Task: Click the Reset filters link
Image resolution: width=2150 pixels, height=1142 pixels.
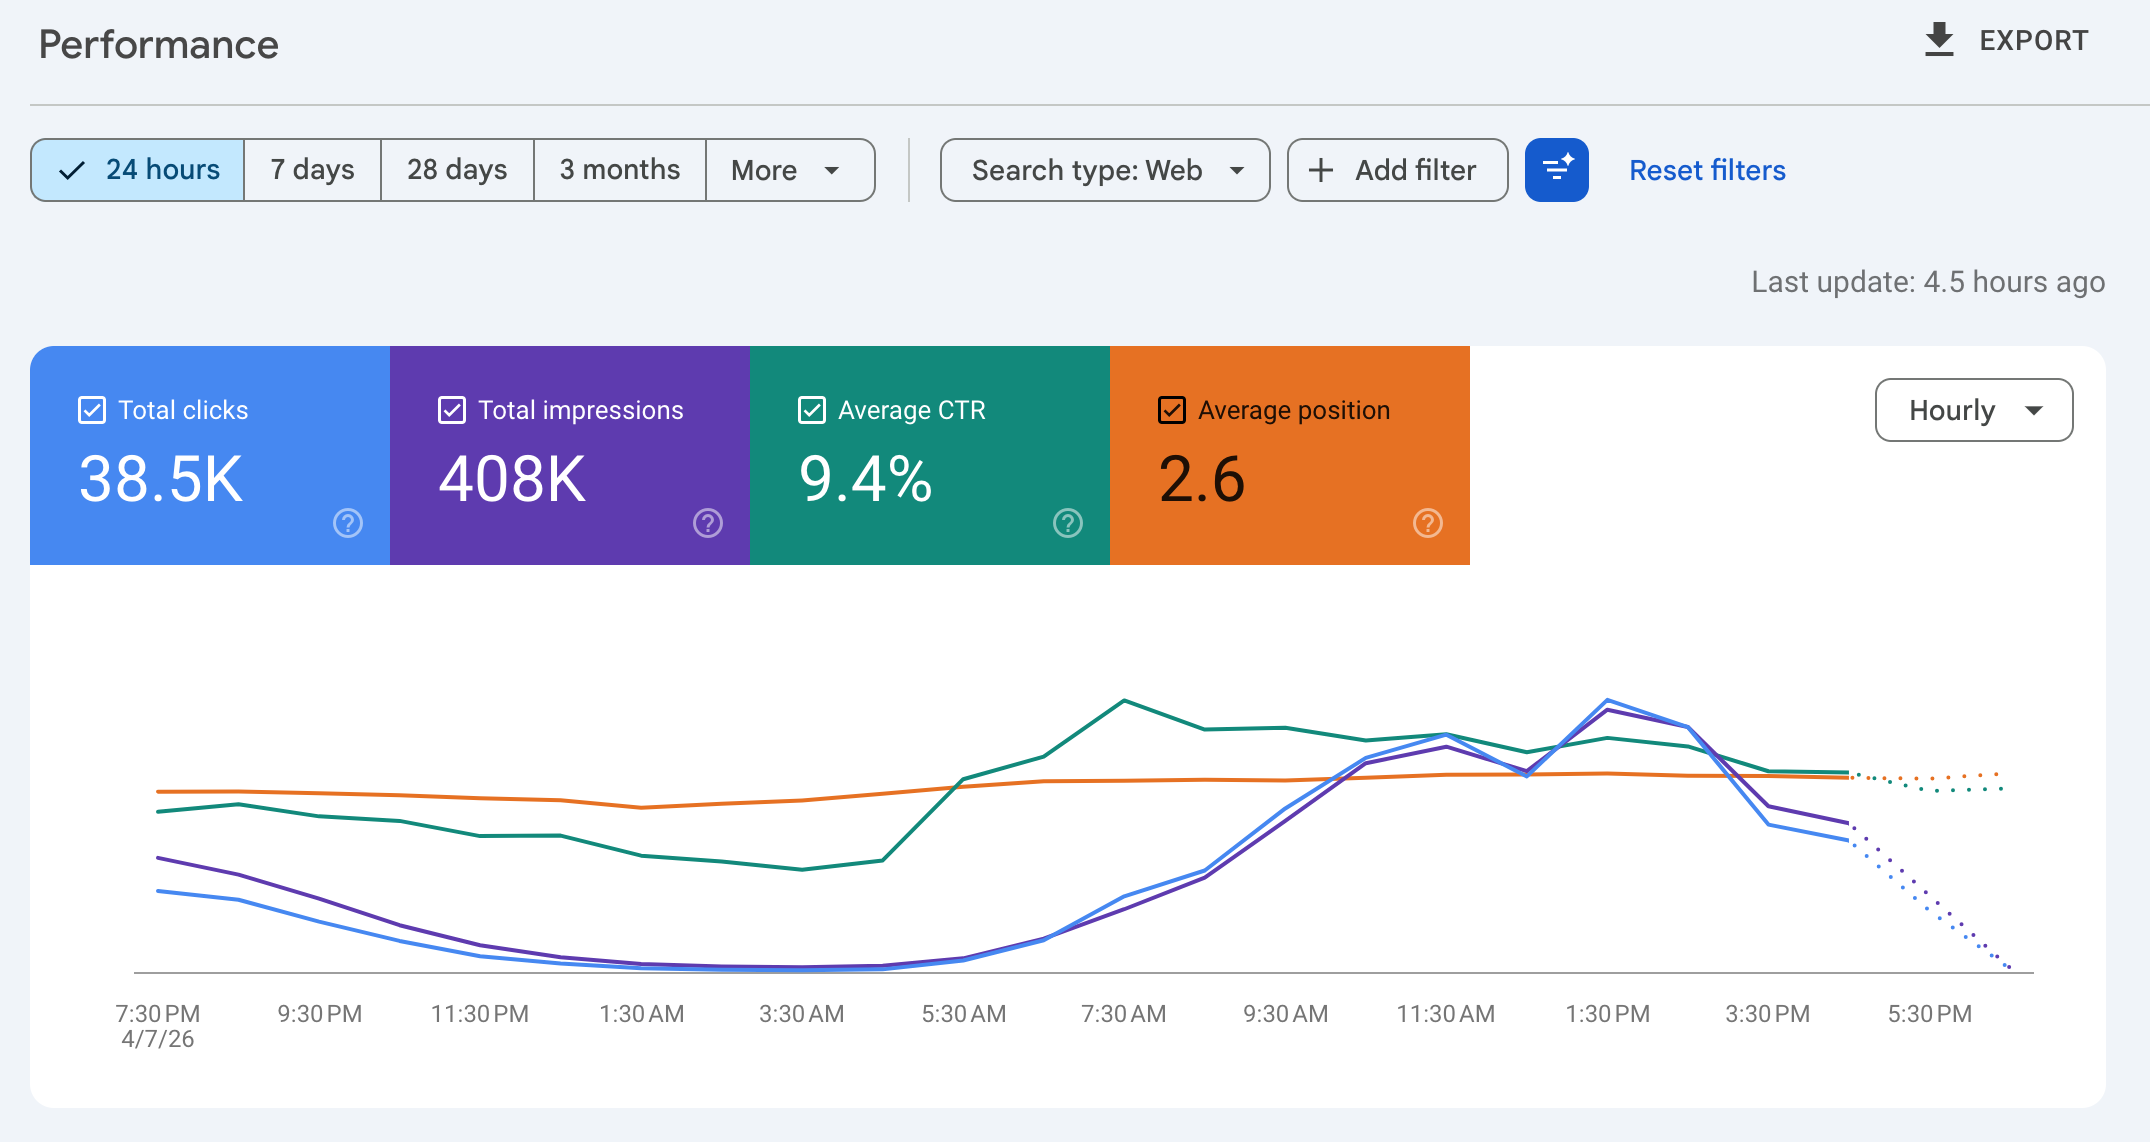Action: [x=1707, y=170]
